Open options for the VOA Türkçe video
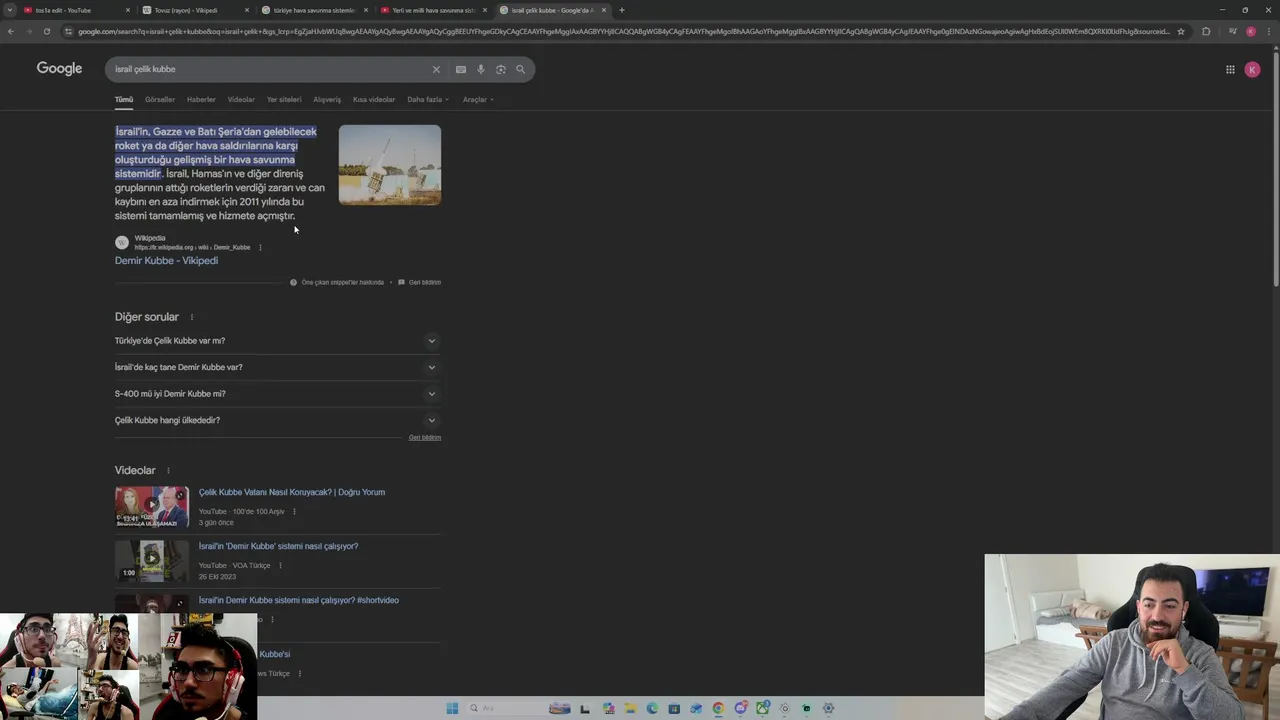1280x720 pixels. click(280, 565)
